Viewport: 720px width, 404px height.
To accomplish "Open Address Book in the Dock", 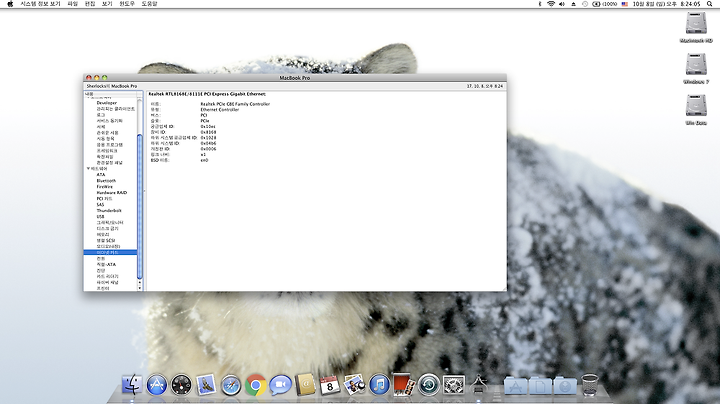I will 305,385.
